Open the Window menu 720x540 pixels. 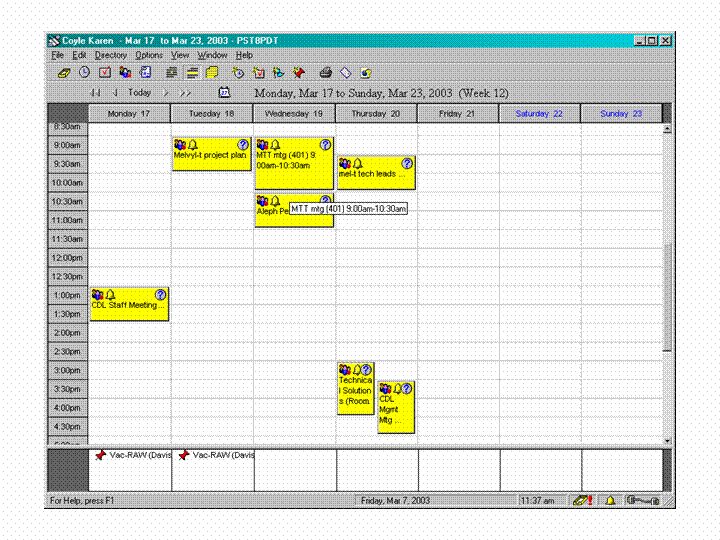click(x=212, y=55)
